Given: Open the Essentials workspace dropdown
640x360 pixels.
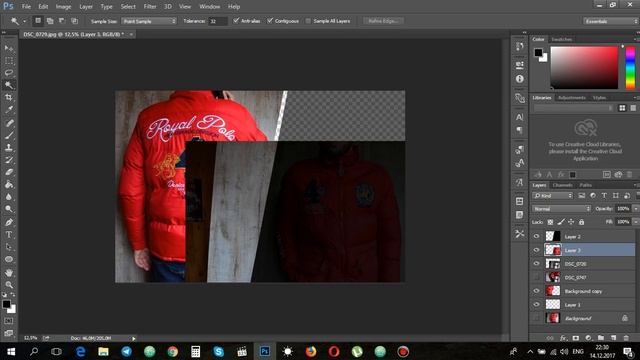Looking at the screenshot, I should (x=611, y=21).
